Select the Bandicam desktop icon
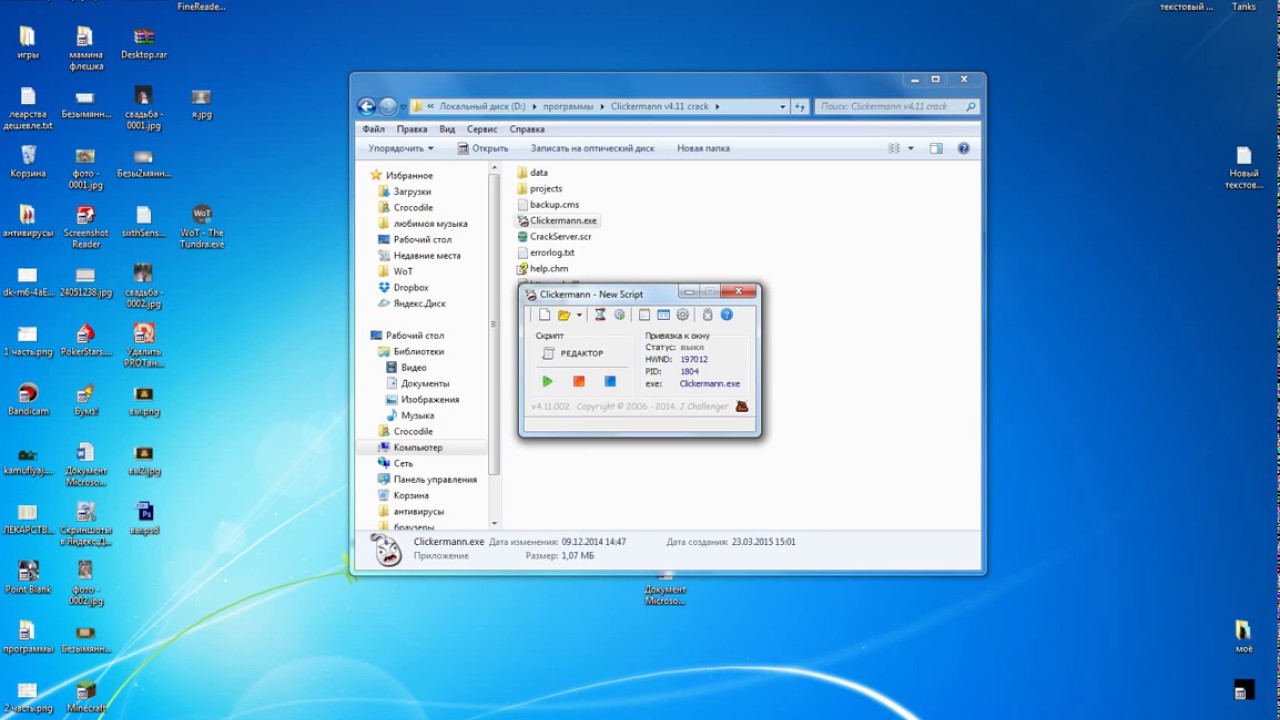The width and height of the screenshot is (1280, 720). pyautogui.click(x=28, y=399)
